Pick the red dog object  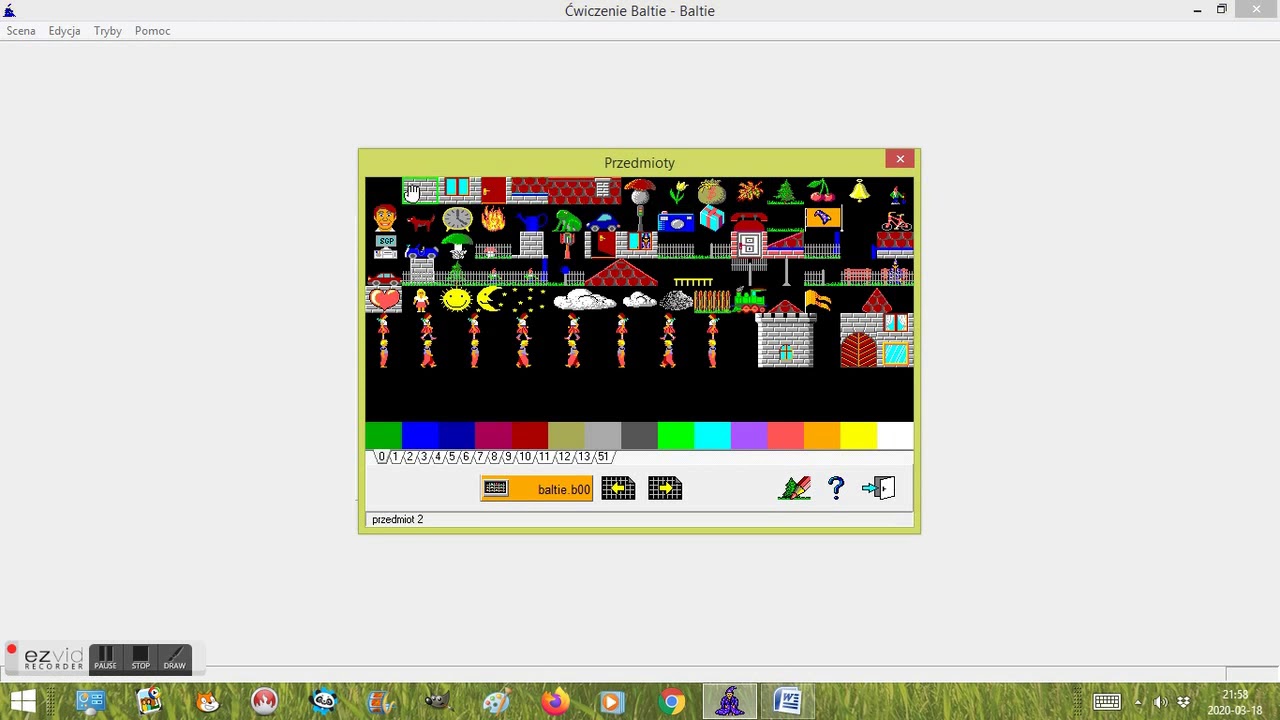(x=421, y=220)
